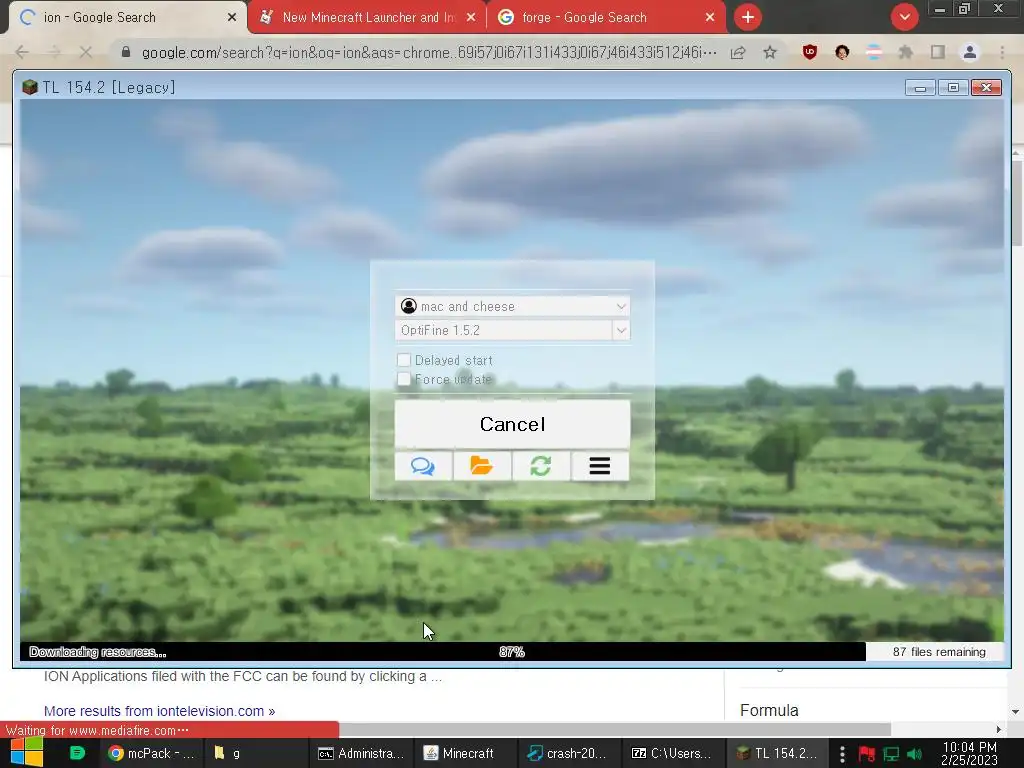Switch to the 'ion - Google Search' tab

pos(127,17)
